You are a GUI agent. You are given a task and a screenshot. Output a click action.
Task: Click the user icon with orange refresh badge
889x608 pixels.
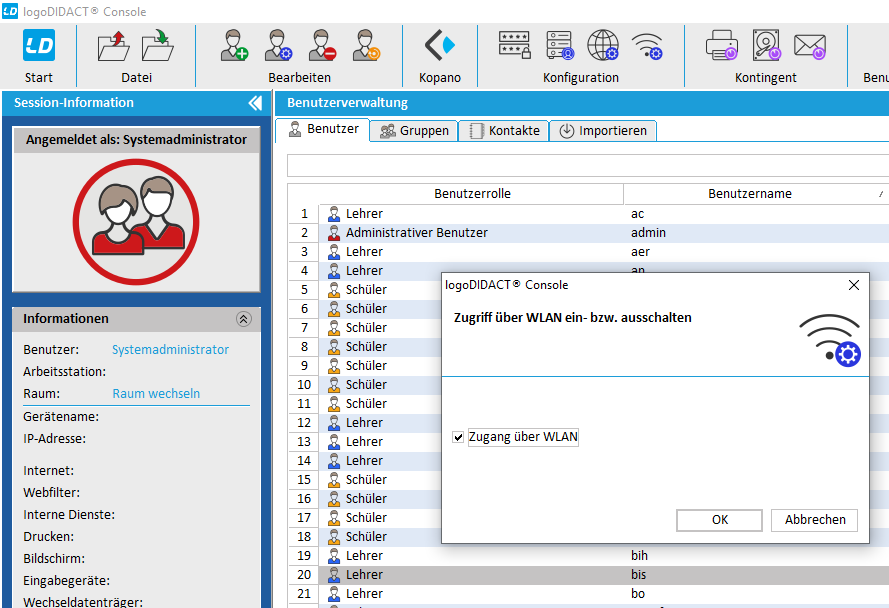pos(366,45)
